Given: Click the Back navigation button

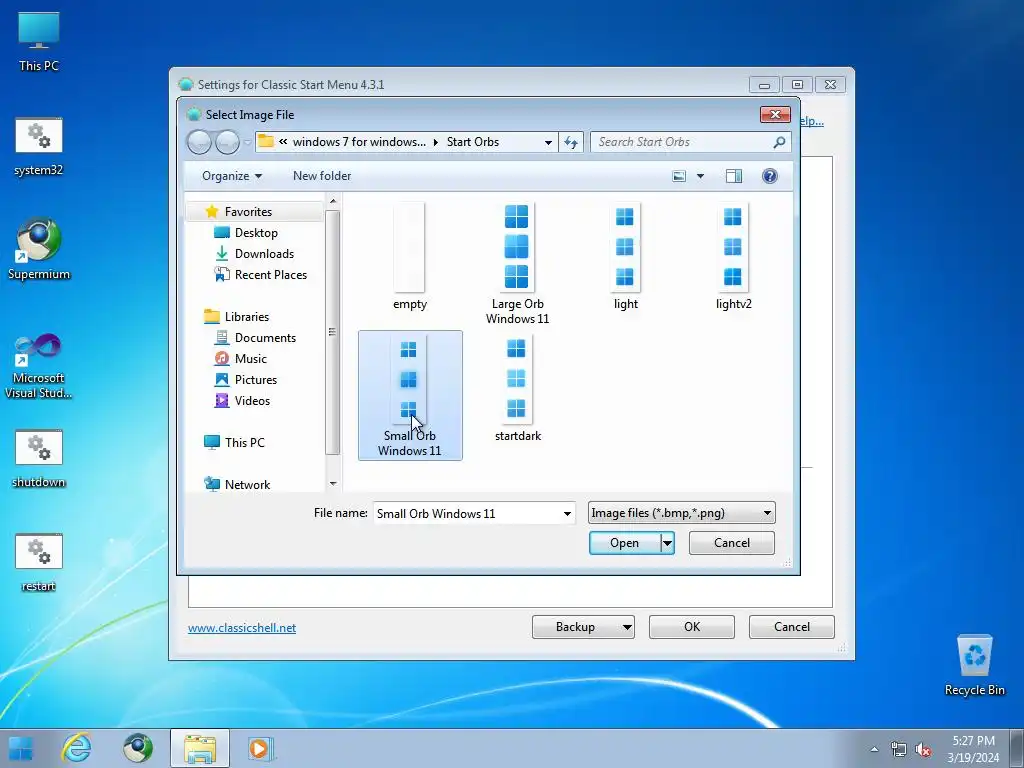Looking at the screenshot, I should pos(199,142).
